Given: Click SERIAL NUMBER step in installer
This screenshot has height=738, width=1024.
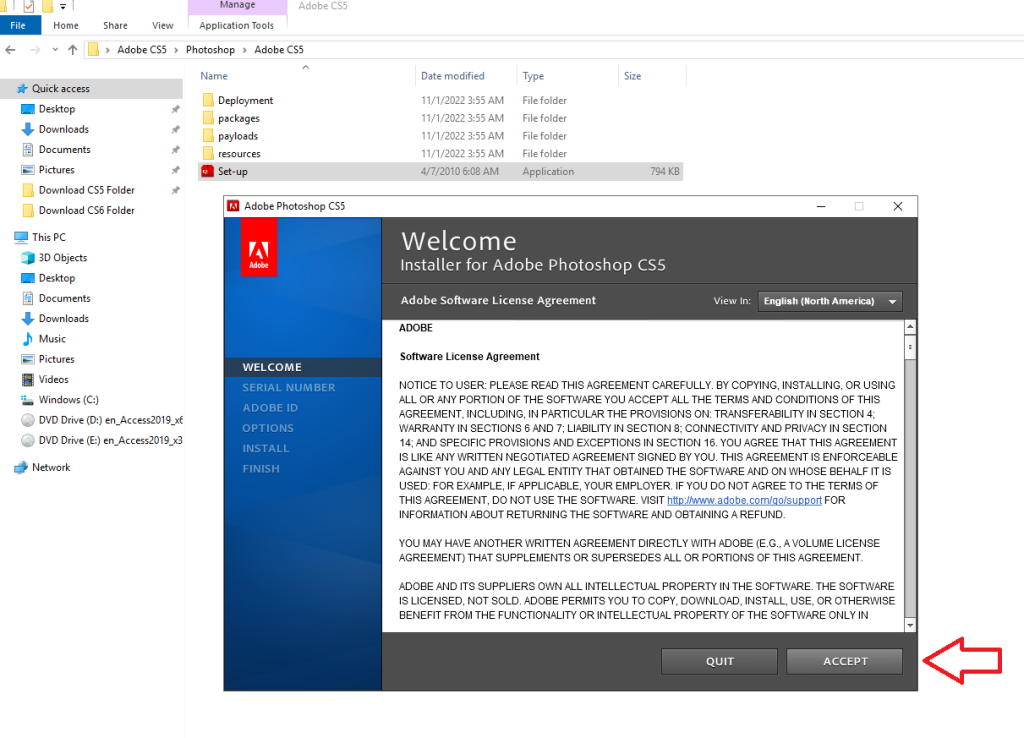Looking at the screenshot, I should coord(289,387).
